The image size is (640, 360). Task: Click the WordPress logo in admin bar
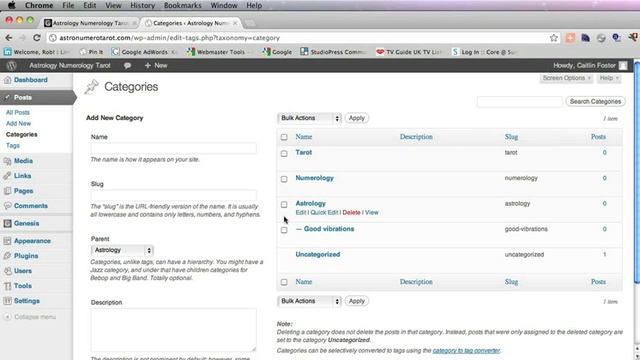point(11,65)
